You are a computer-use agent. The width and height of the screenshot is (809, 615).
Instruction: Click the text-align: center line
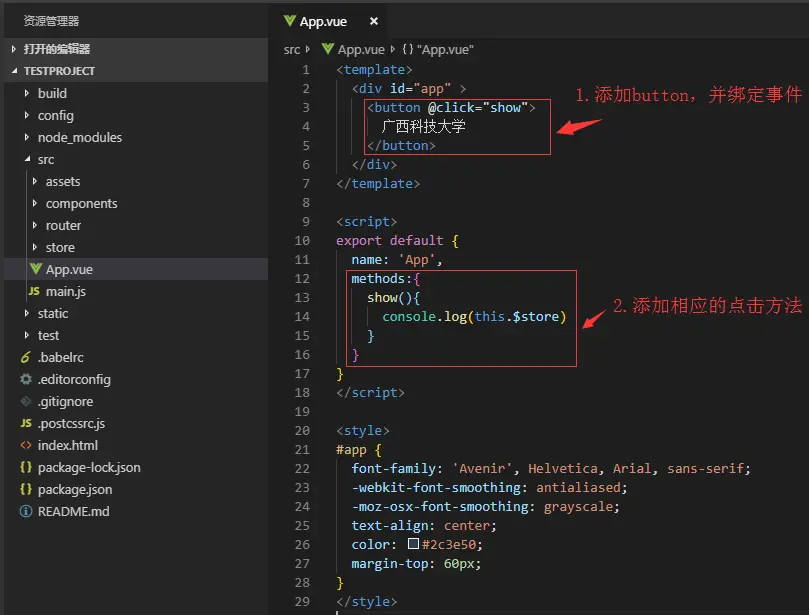click(x=424, y=525)
